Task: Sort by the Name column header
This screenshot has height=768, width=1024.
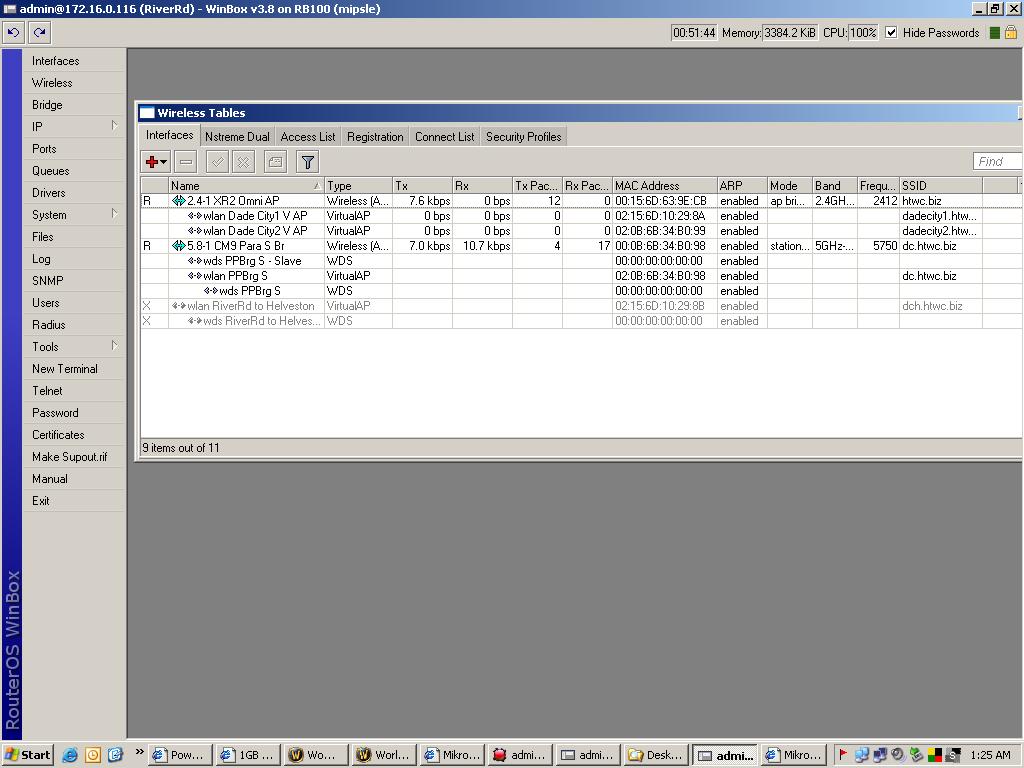Action: 246,185
